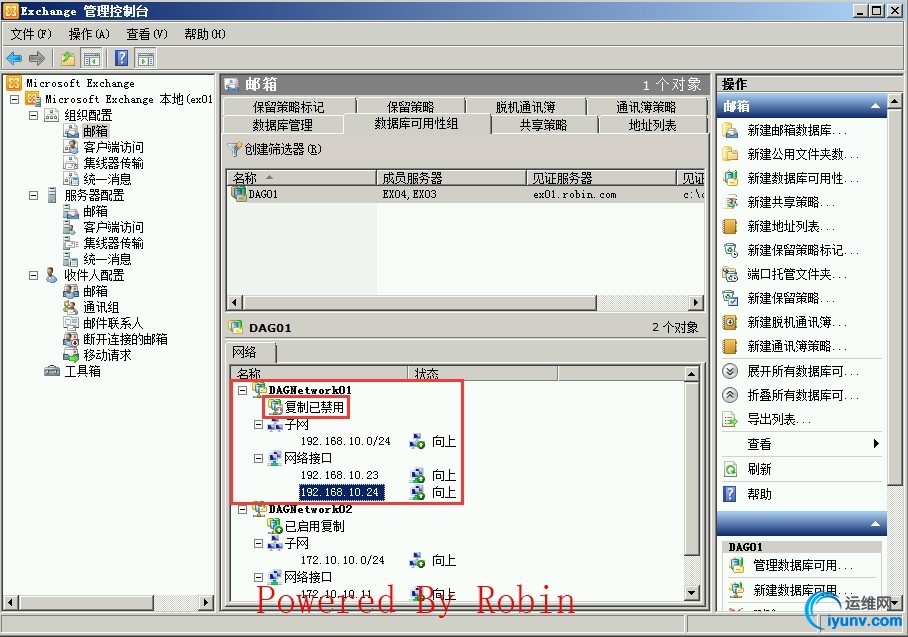Click the DAG01 row icon in list
908x637 pixels.
click(239, 193)
